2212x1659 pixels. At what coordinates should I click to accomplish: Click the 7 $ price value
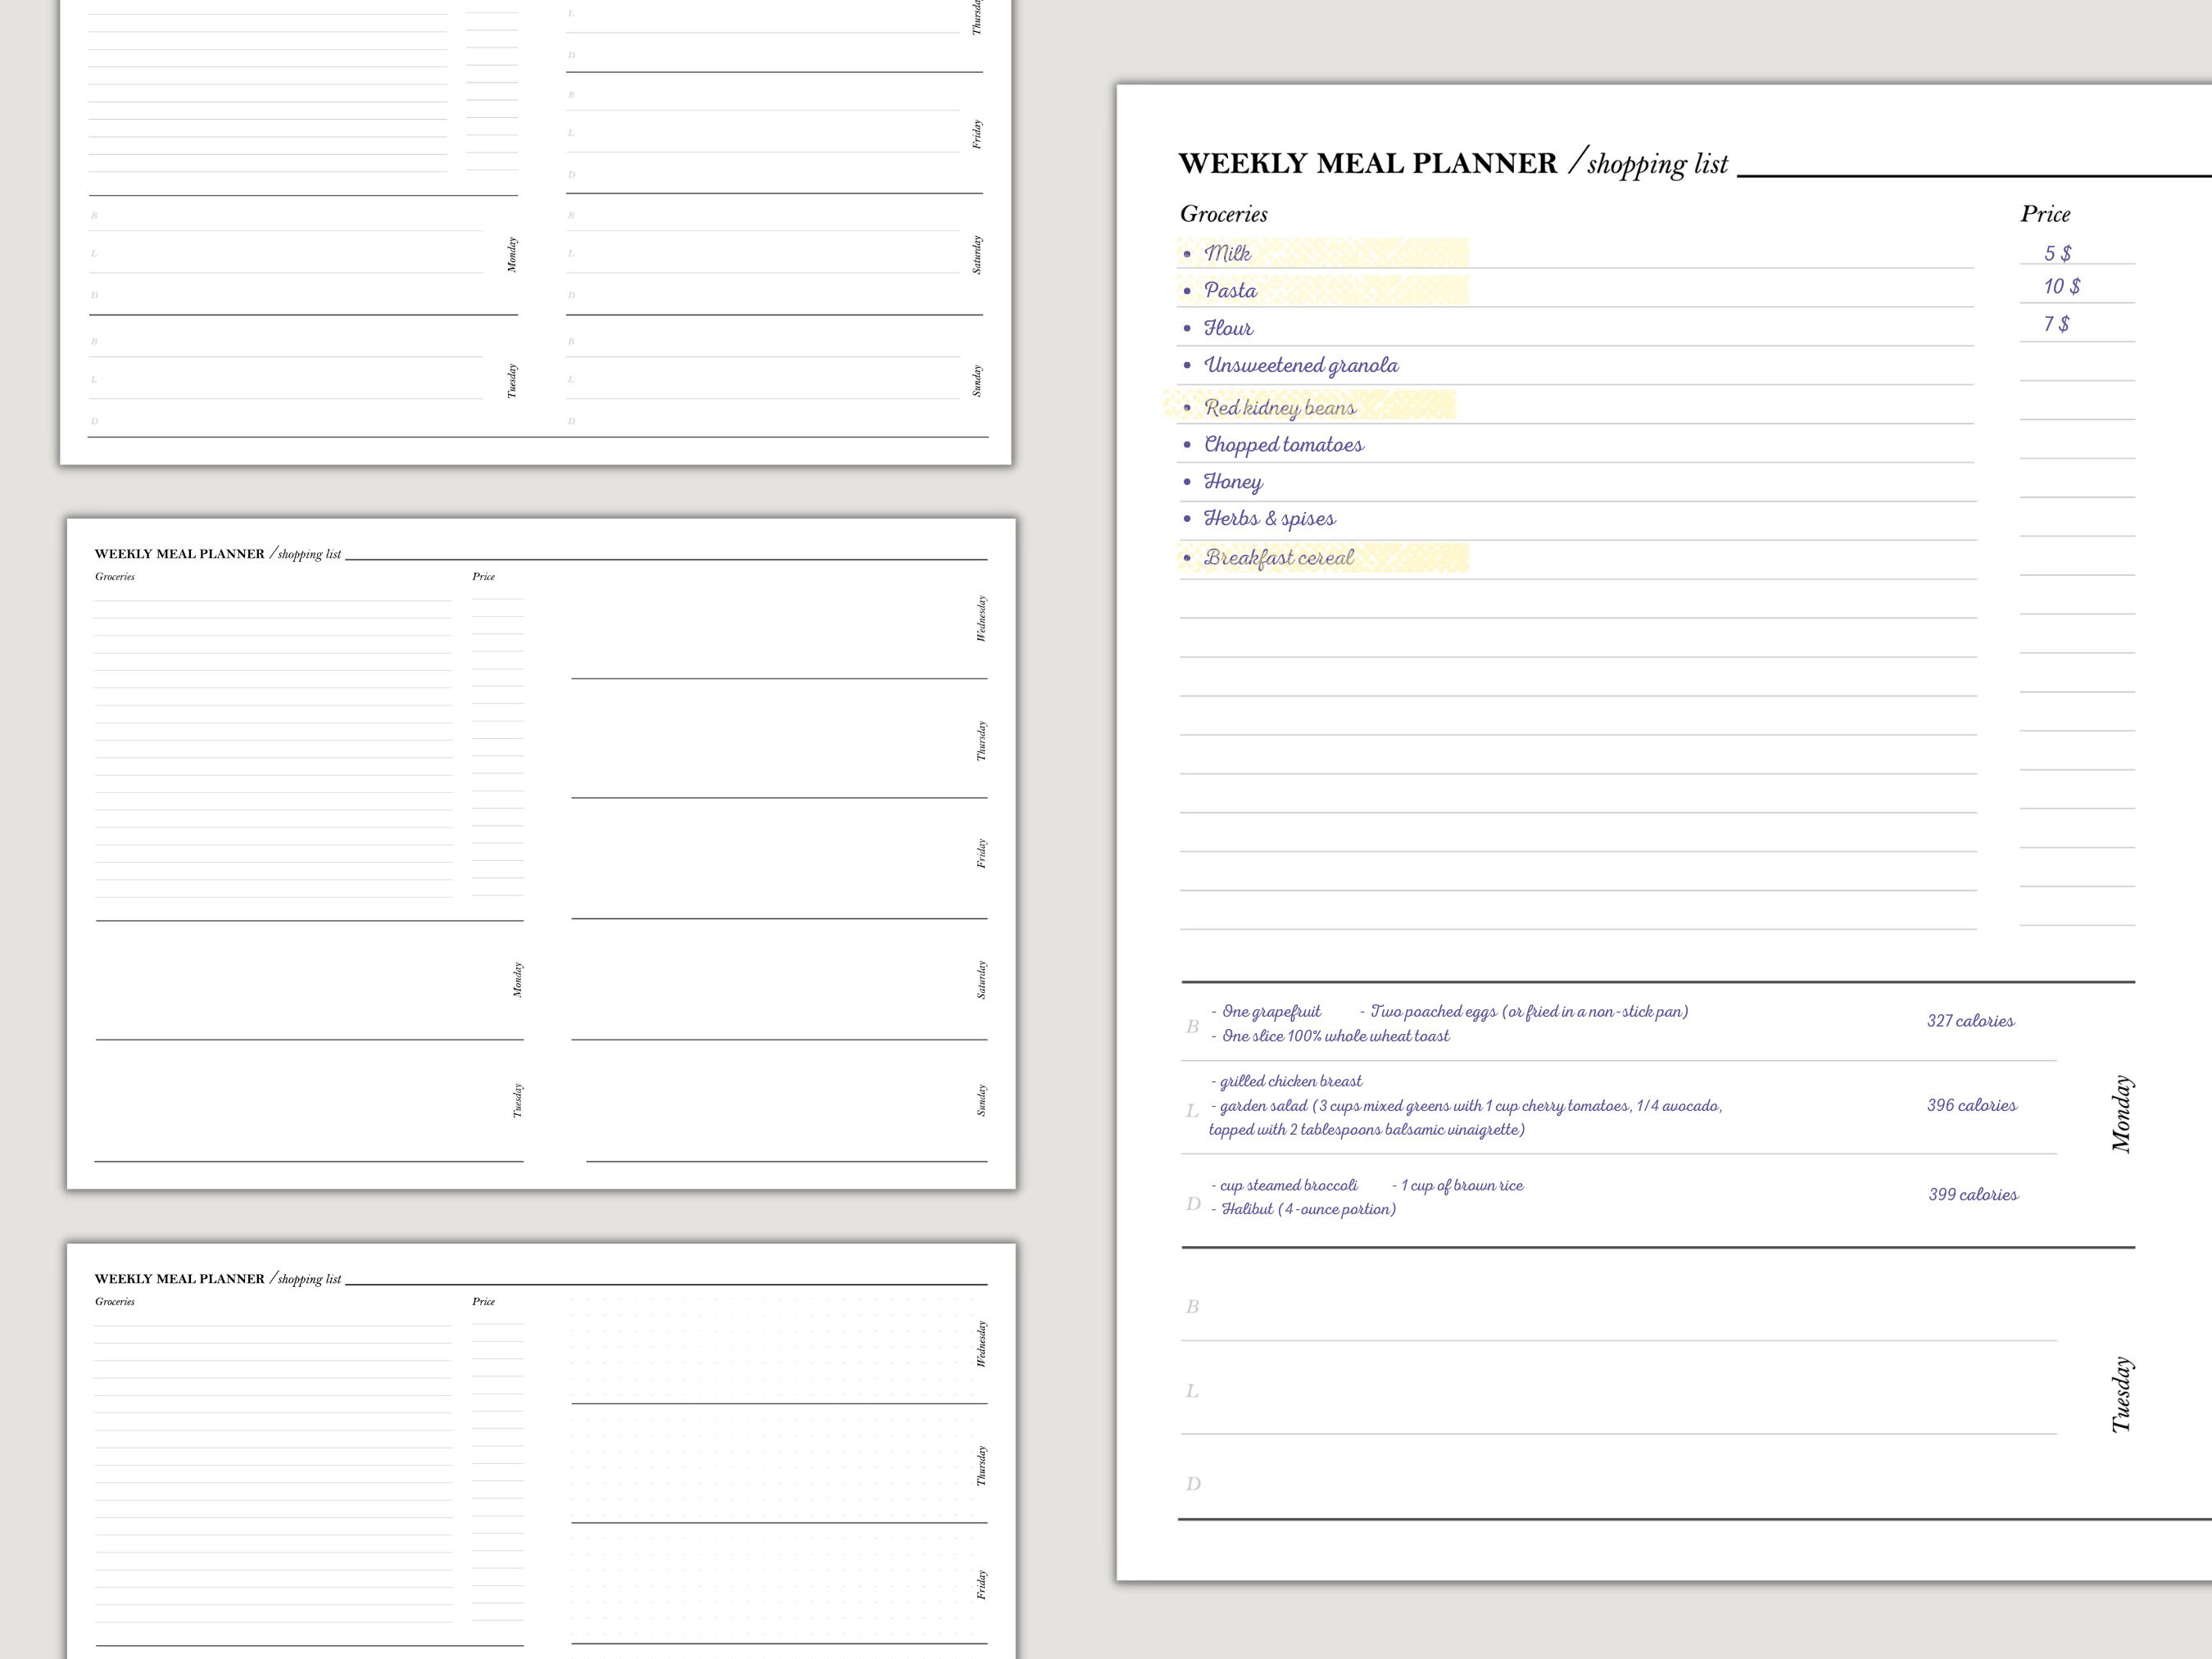coord(2057,324)
